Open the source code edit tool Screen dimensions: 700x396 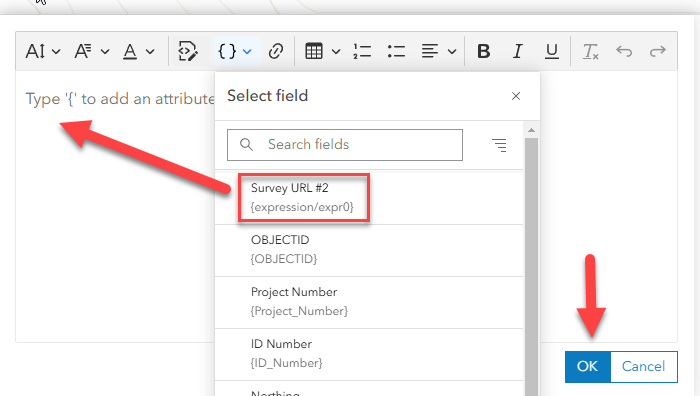188,51
